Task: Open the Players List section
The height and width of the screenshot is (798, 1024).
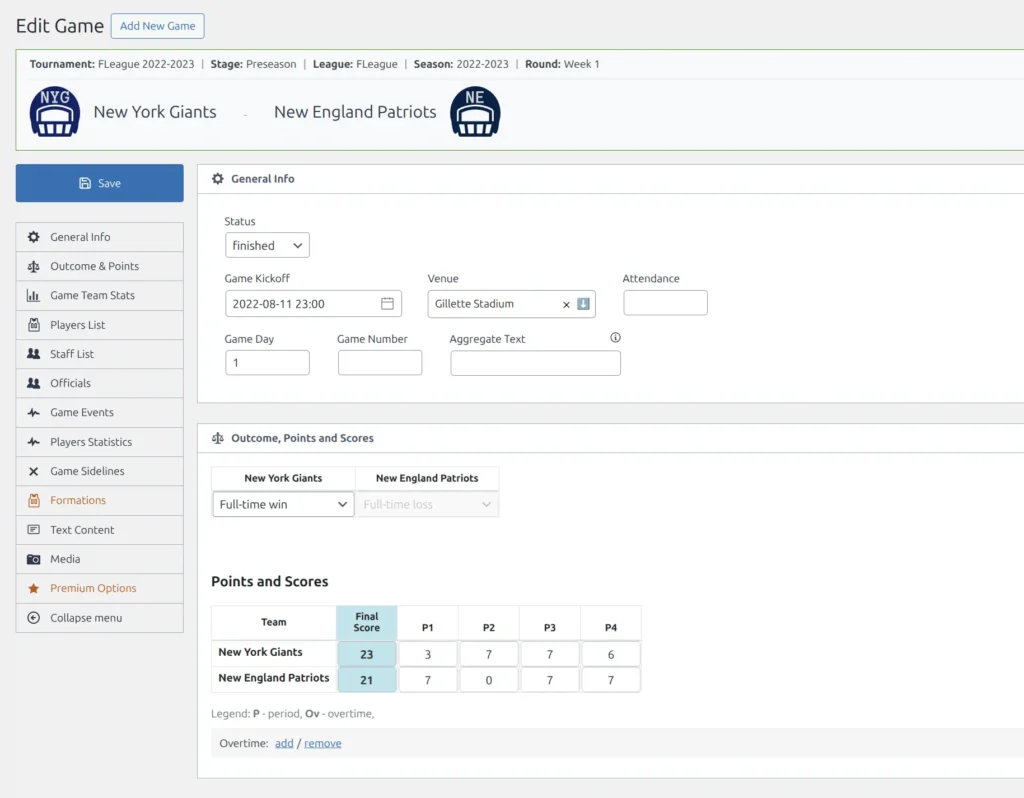Action: pos(99,325)
